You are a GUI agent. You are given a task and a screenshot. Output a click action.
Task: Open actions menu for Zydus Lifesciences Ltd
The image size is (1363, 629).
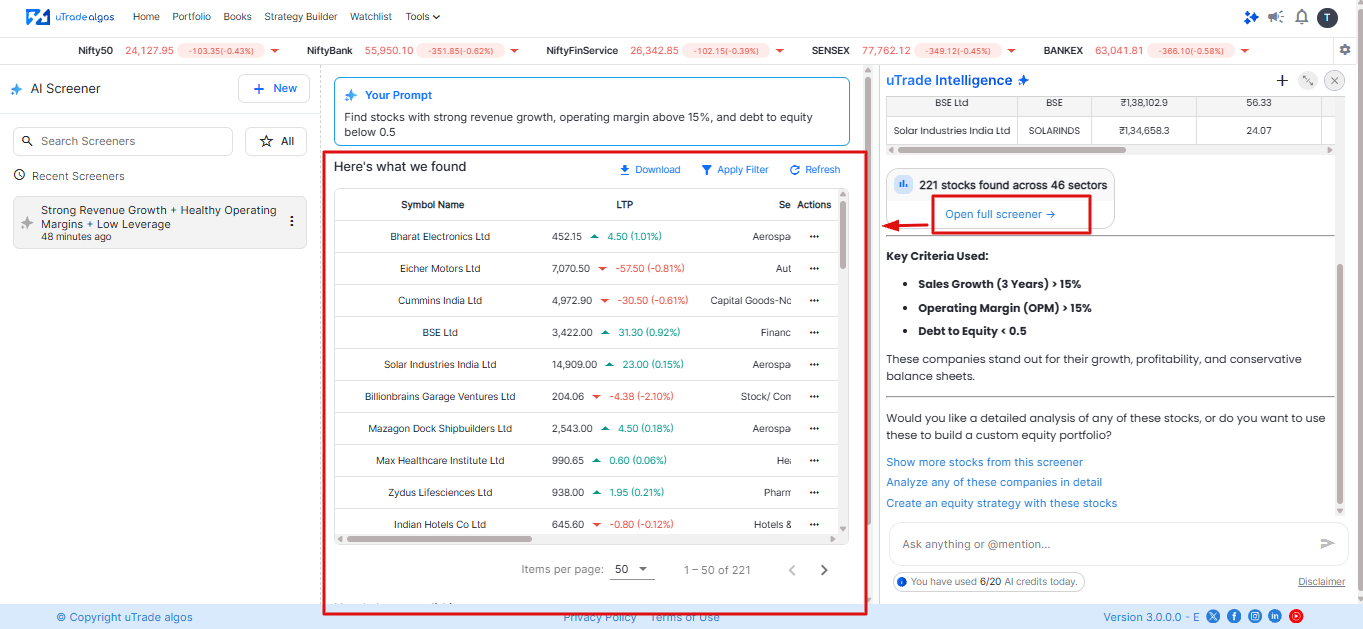[814, 493]
